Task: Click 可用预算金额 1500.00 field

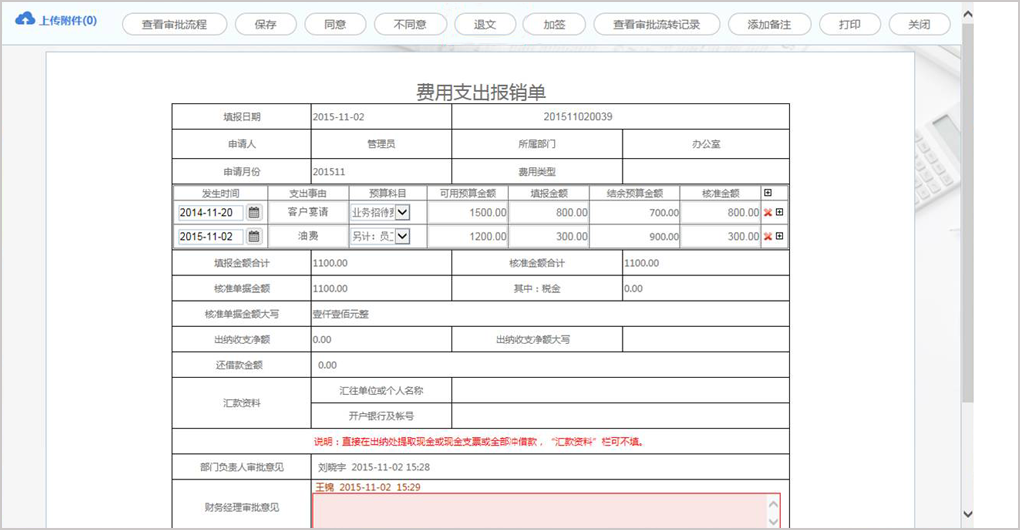Action: [x=468, y=213]
